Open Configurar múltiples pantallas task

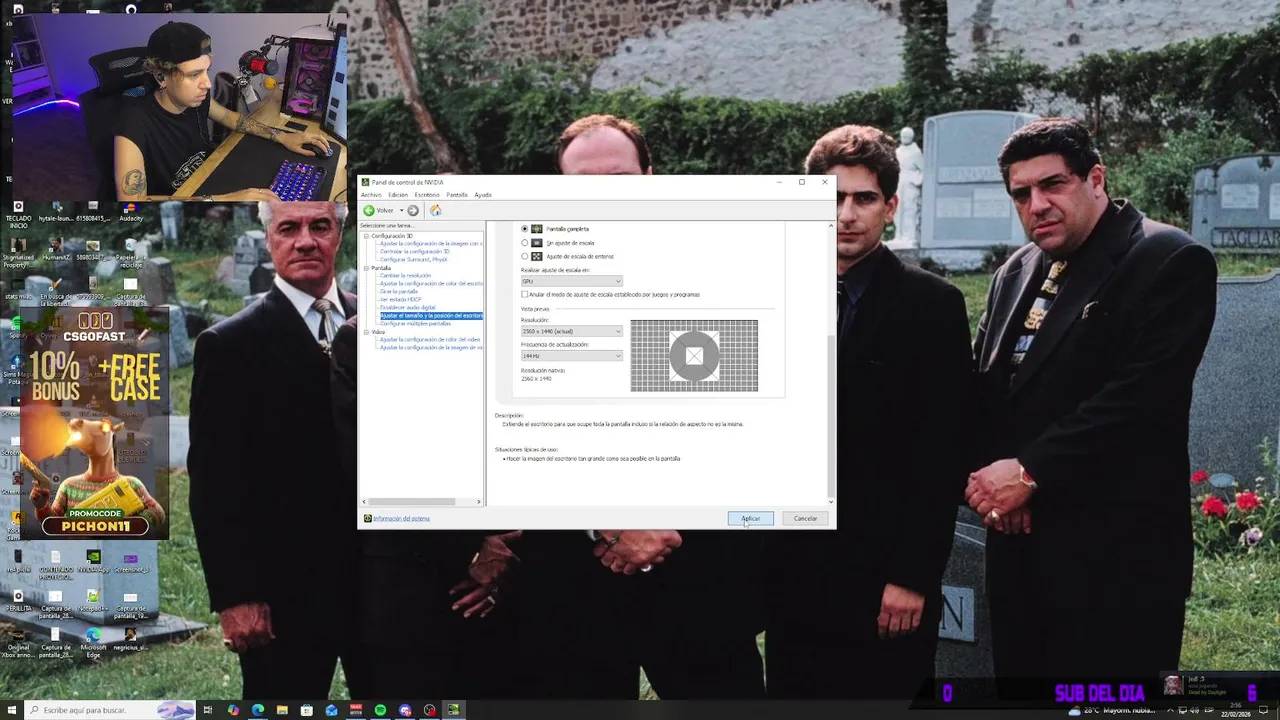415,324
